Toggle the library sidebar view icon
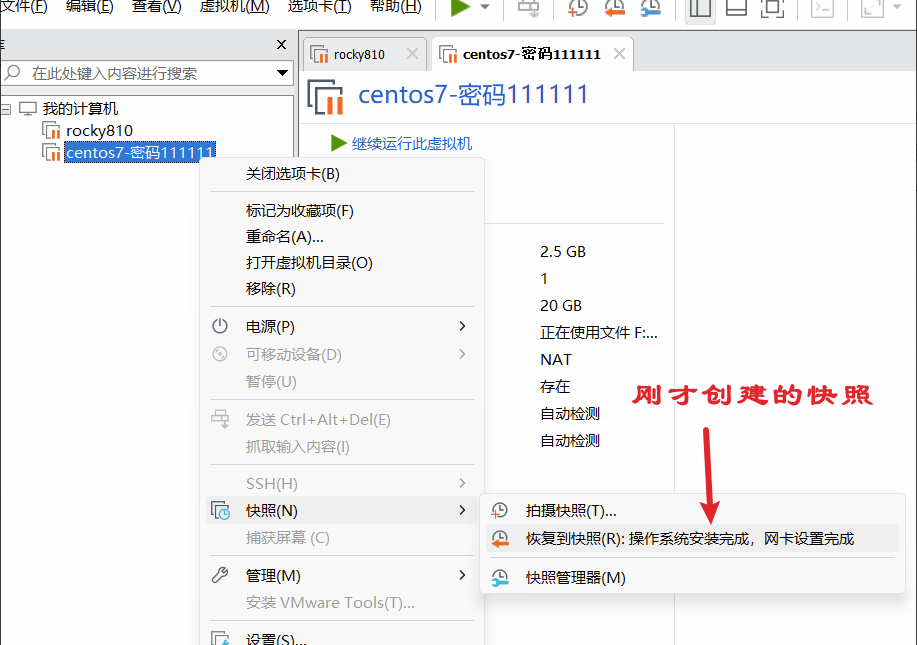Viewport: 917px width, 645px height. tap(700, 8)
